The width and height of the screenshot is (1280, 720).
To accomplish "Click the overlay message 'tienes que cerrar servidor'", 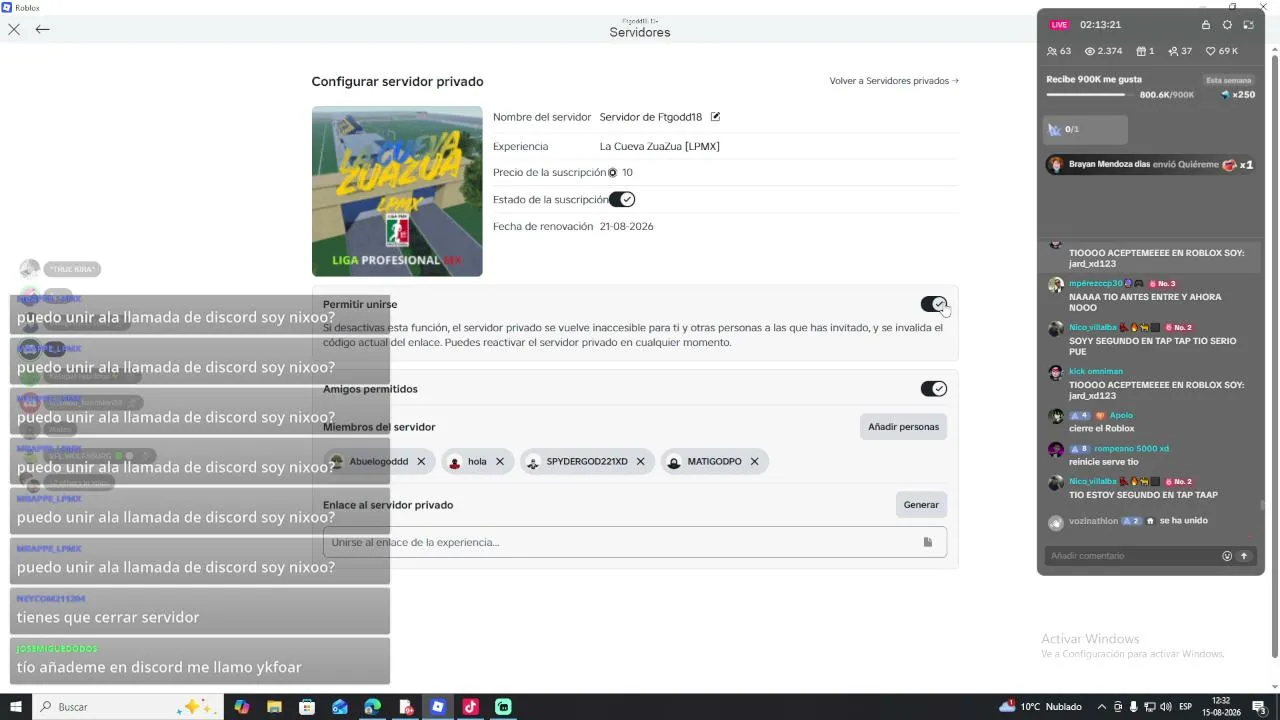I will [108, 617].
